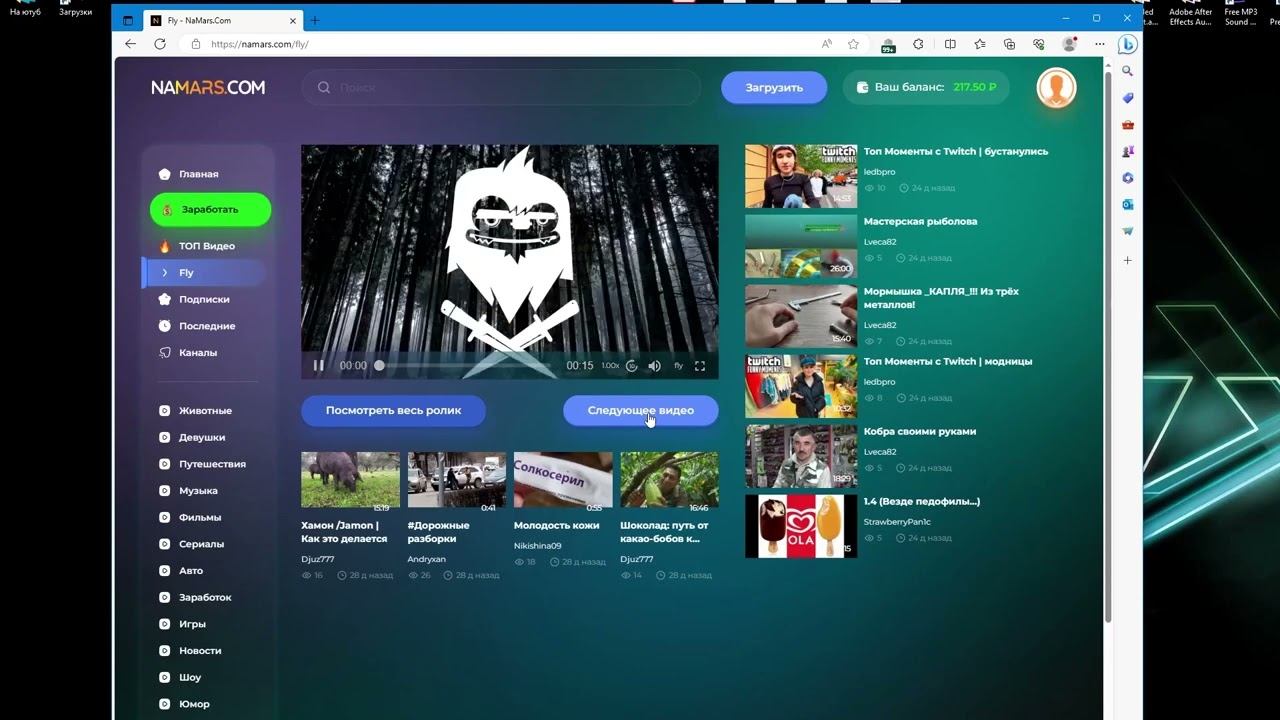Open the ТОП Видео menu item
This screenshot has width=1280, height=720.
(206, 246)
